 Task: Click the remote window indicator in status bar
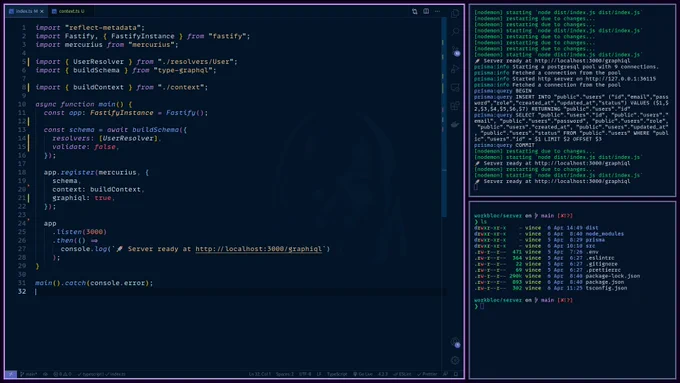(11, 374)
